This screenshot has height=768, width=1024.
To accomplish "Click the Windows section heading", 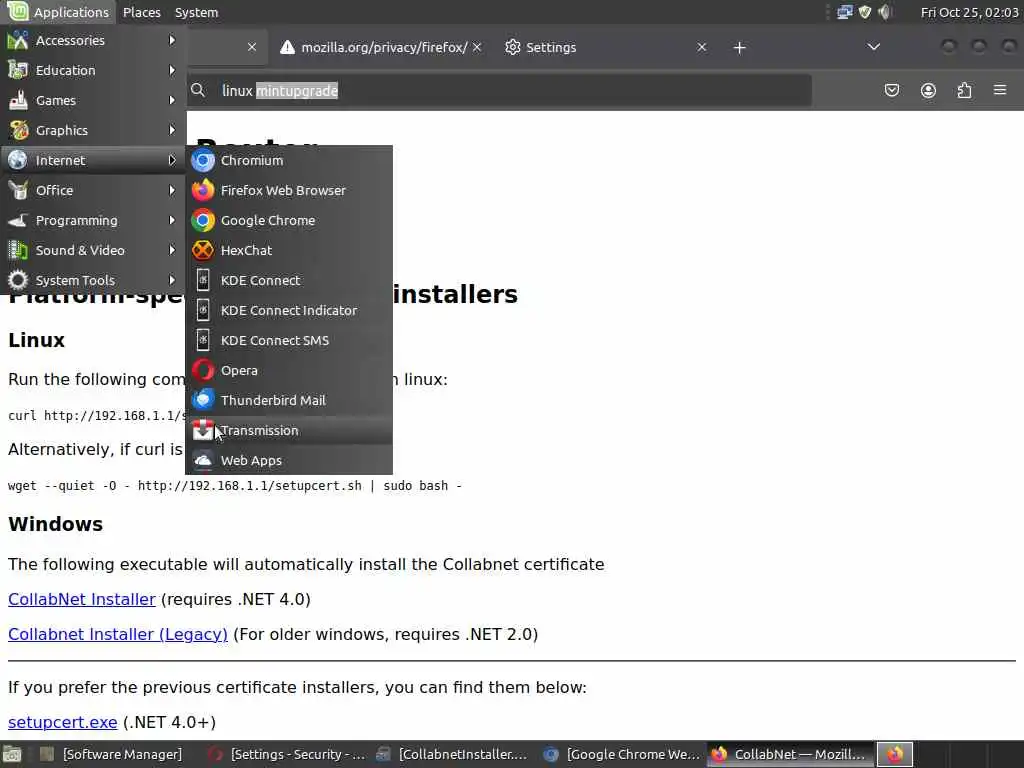I will coord(56,524).
